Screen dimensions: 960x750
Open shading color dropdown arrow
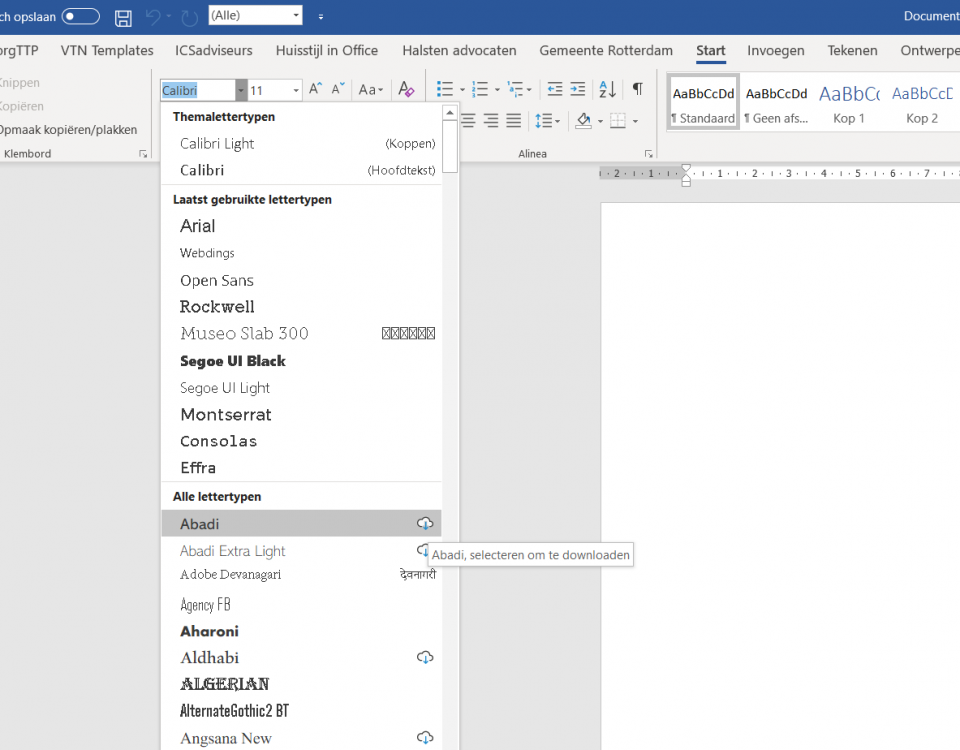[x=600, y=121]
